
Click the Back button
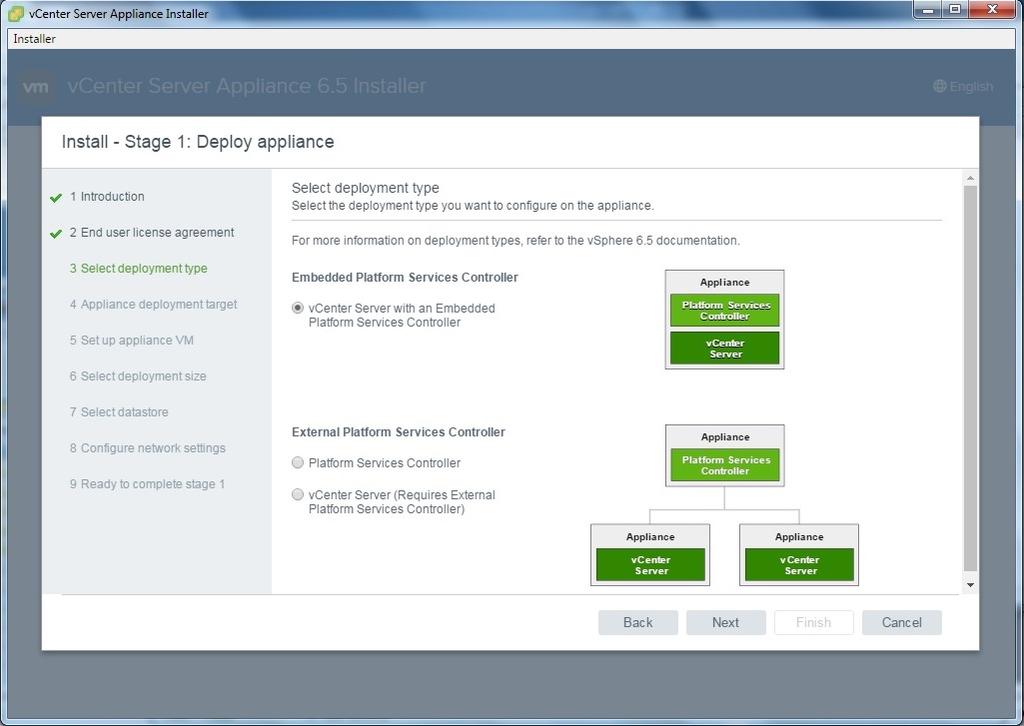[638, 622]
